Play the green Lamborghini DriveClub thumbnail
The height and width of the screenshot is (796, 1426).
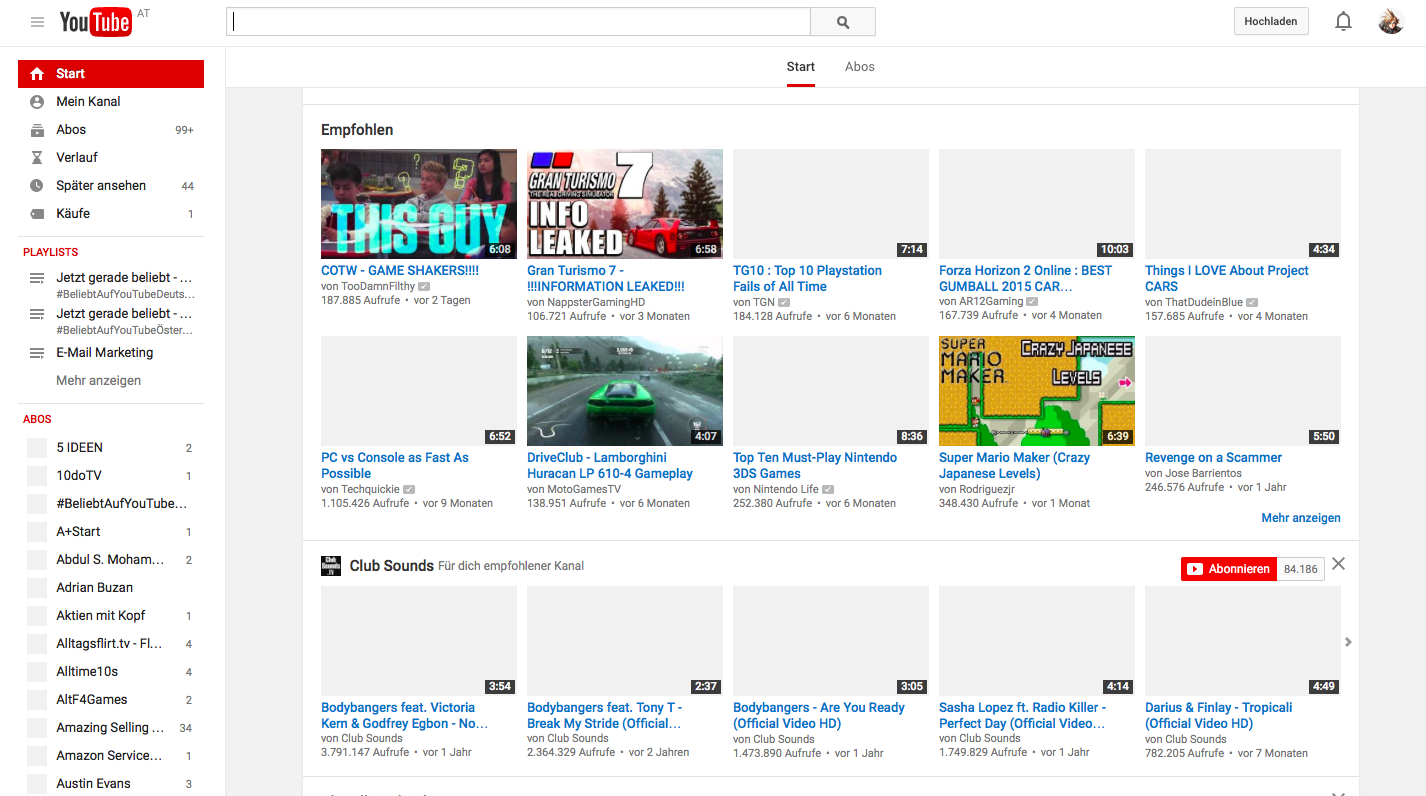(625, 391)
